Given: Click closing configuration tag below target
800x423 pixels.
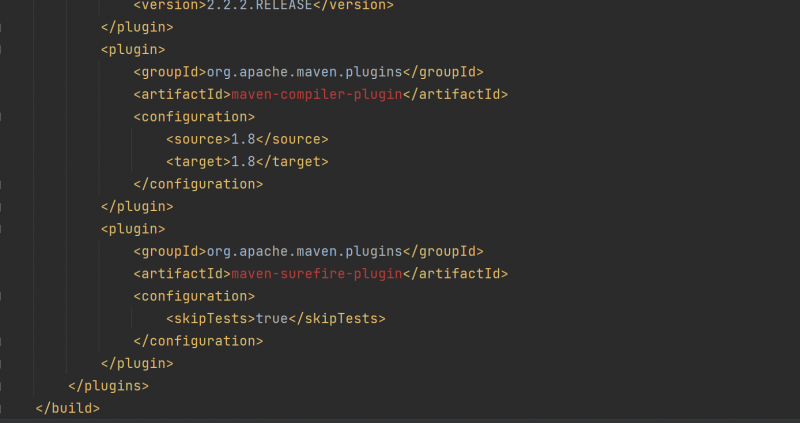Looking at the screenshot, I should [x=198, y=184].
